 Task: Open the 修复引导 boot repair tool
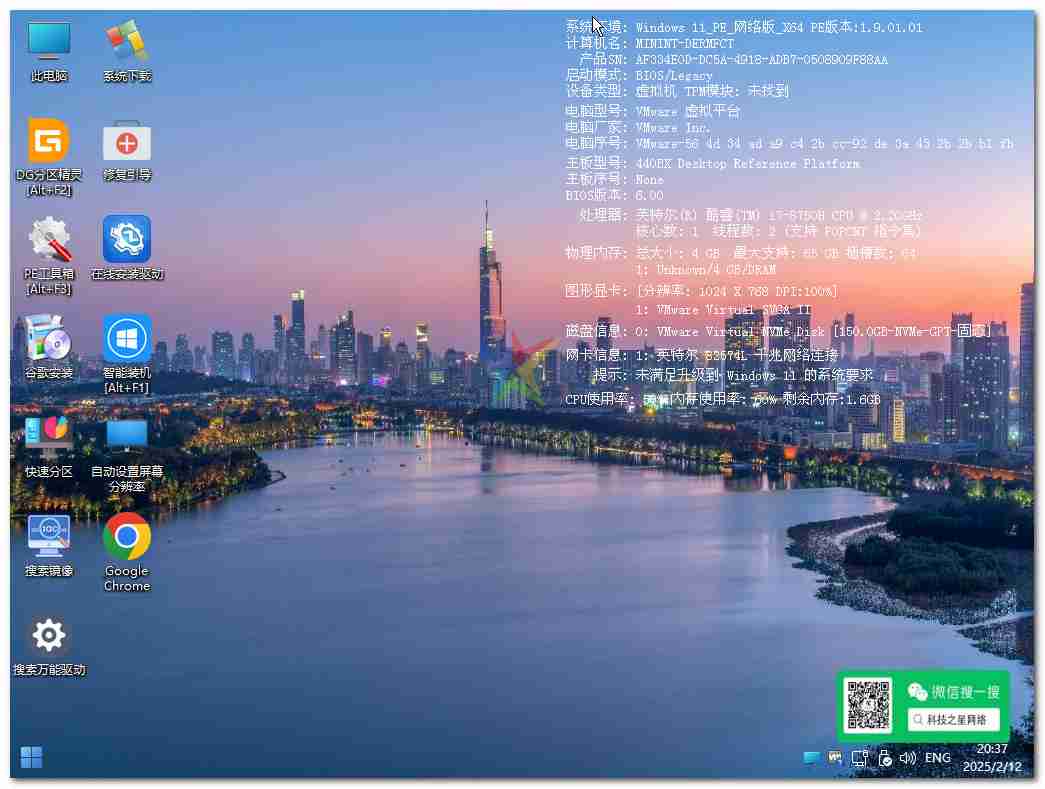click(x=126, y=140)
